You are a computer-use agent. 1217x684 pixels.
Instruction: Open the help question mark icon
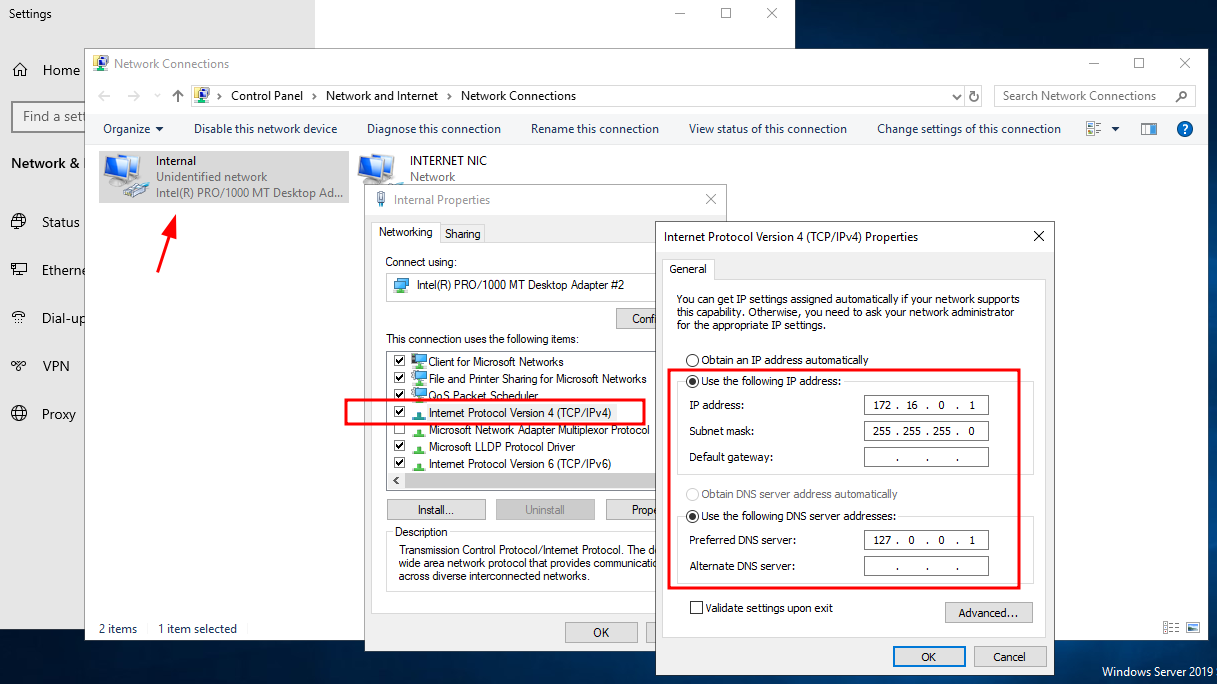point(1185,129)
